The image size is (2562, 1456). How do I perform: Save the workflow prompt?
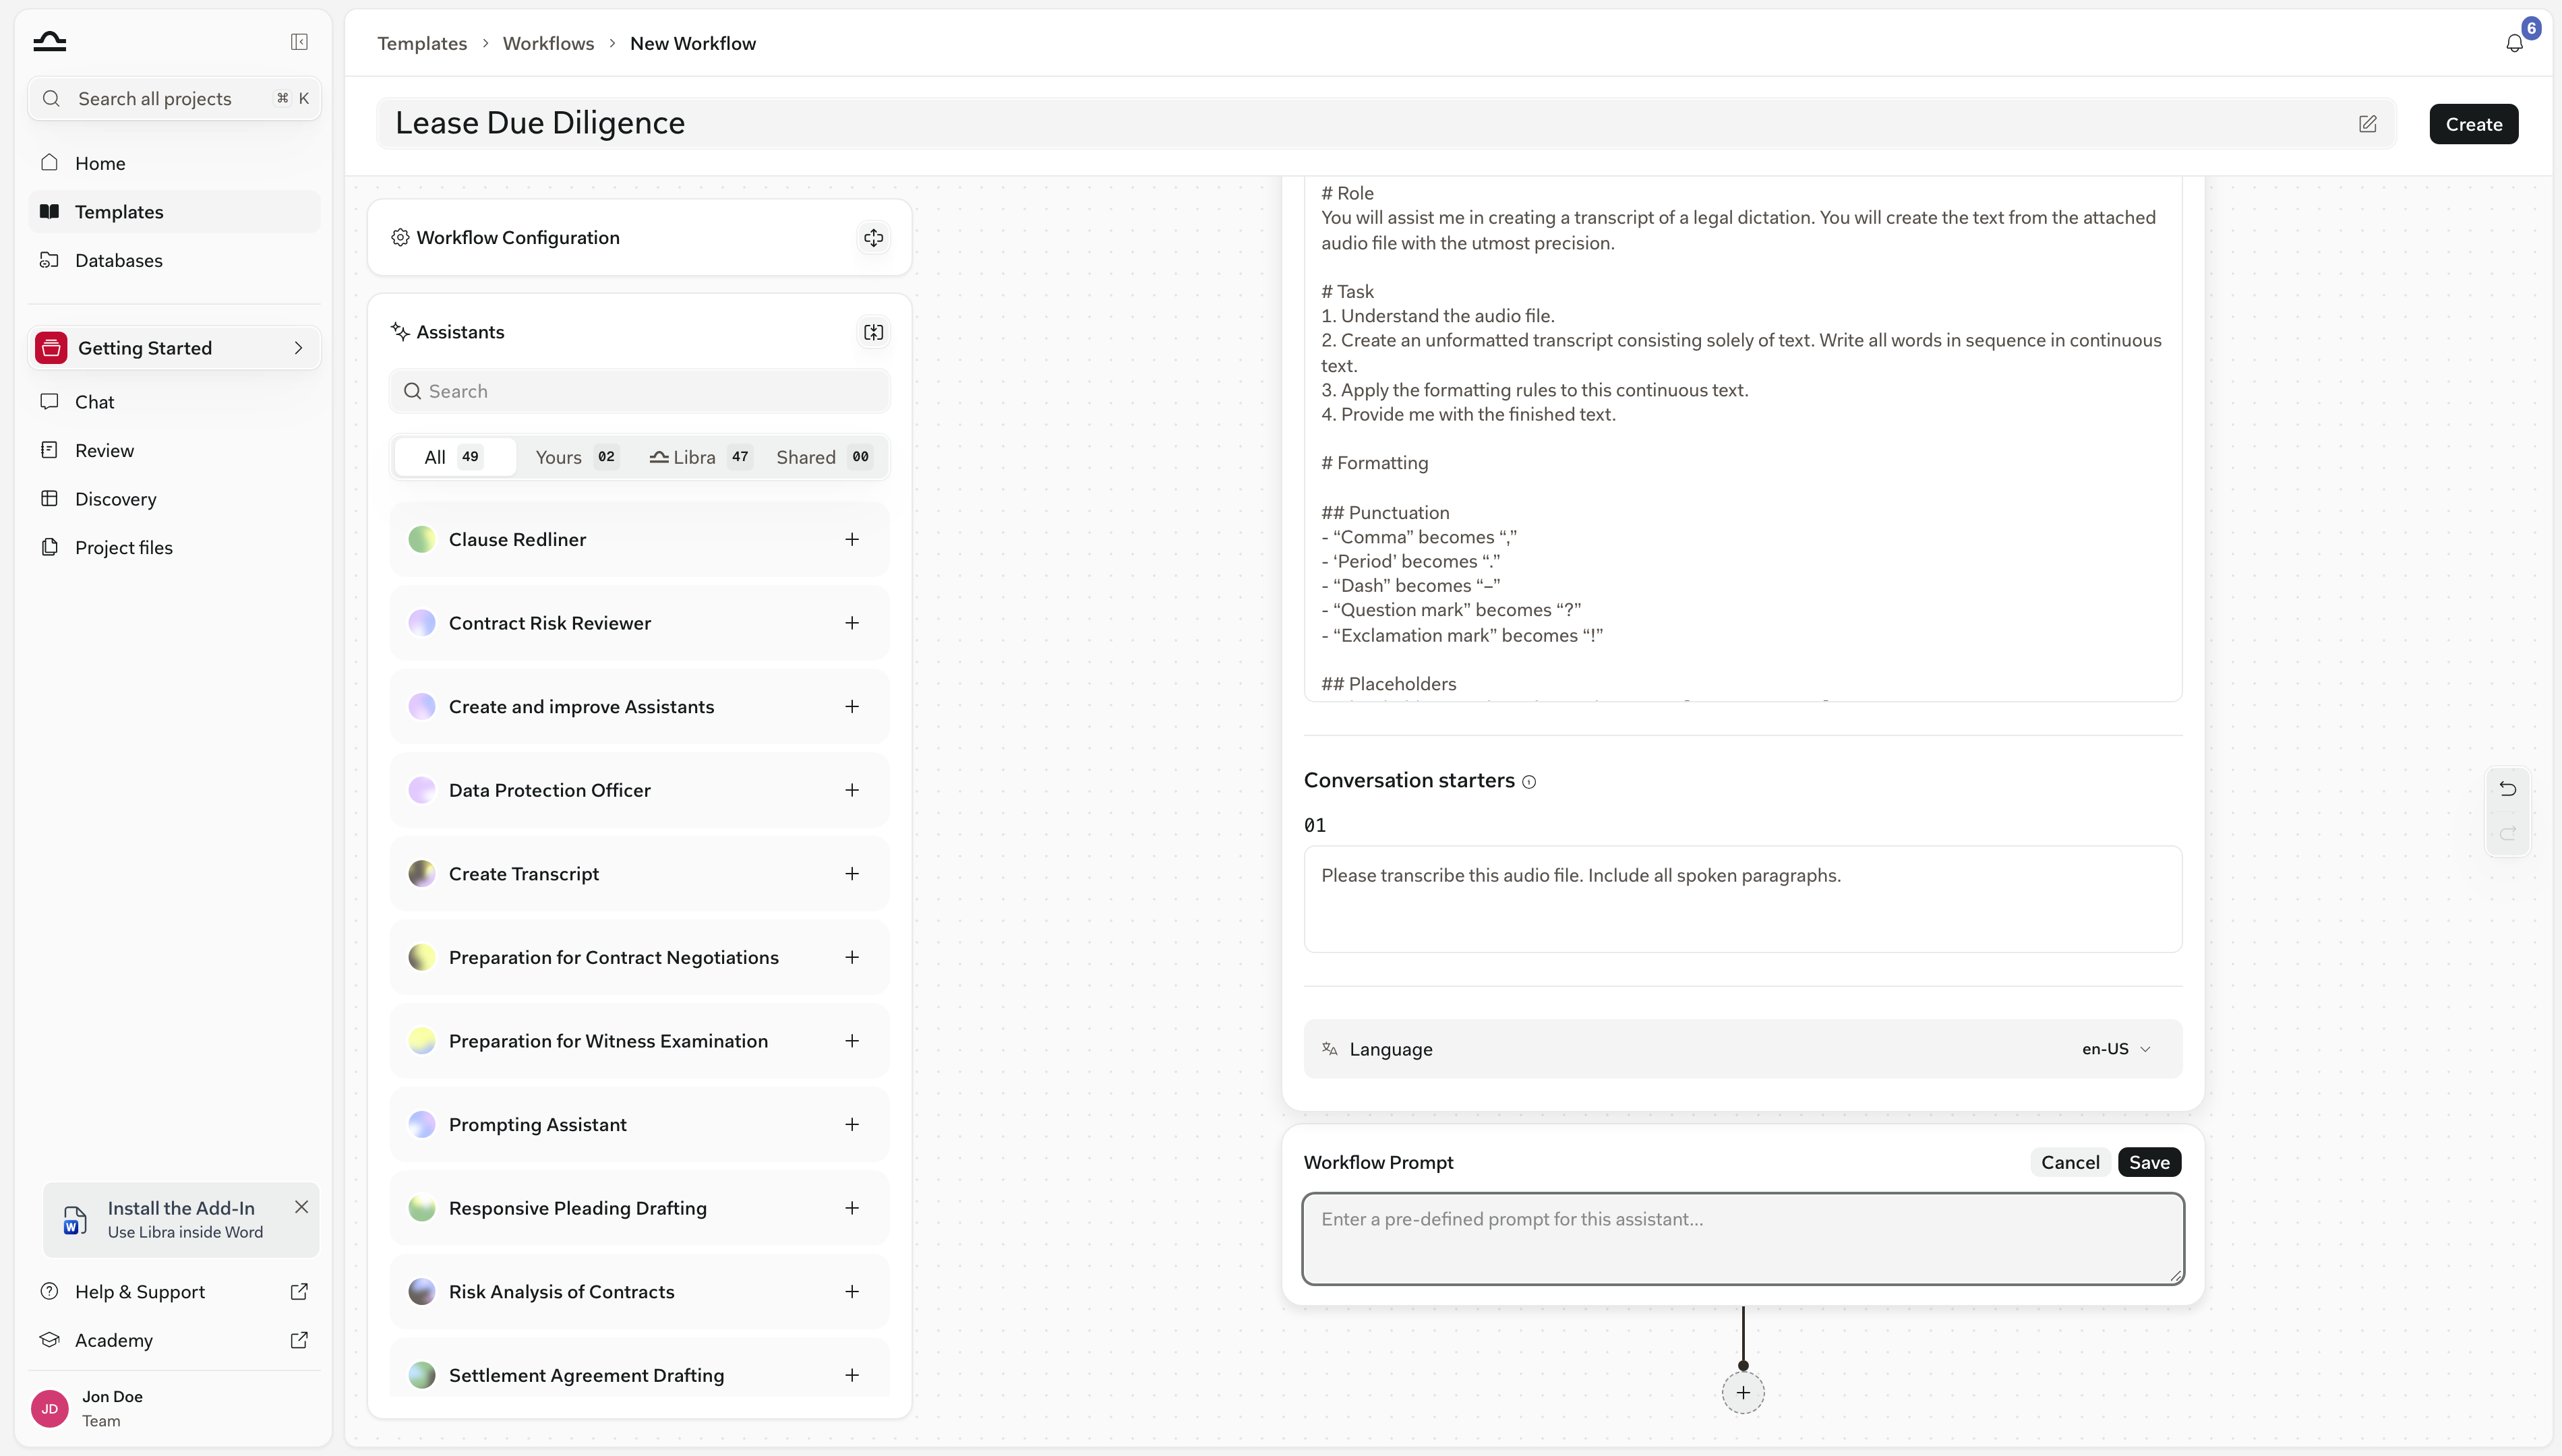[x=2149, y=1162]
